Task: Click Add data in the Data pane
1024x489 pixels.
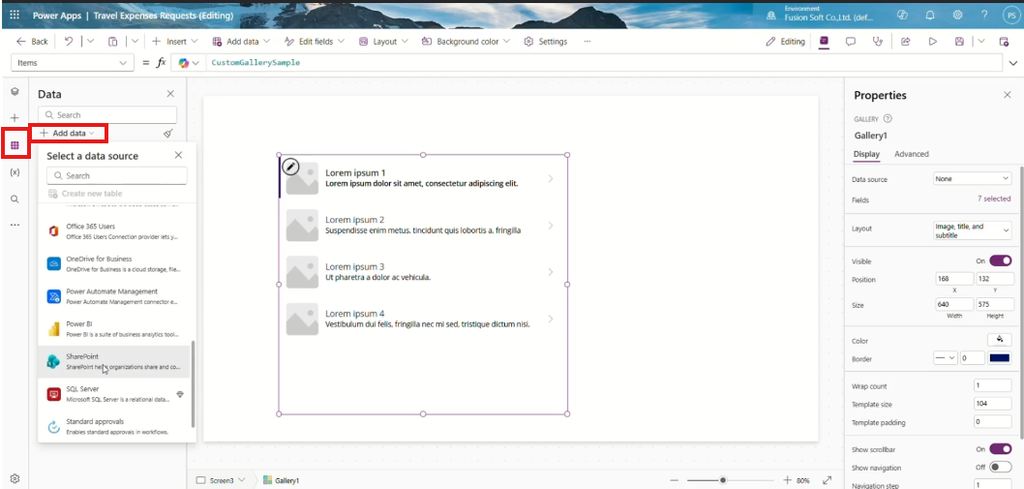Action: [x=67, y=133]
